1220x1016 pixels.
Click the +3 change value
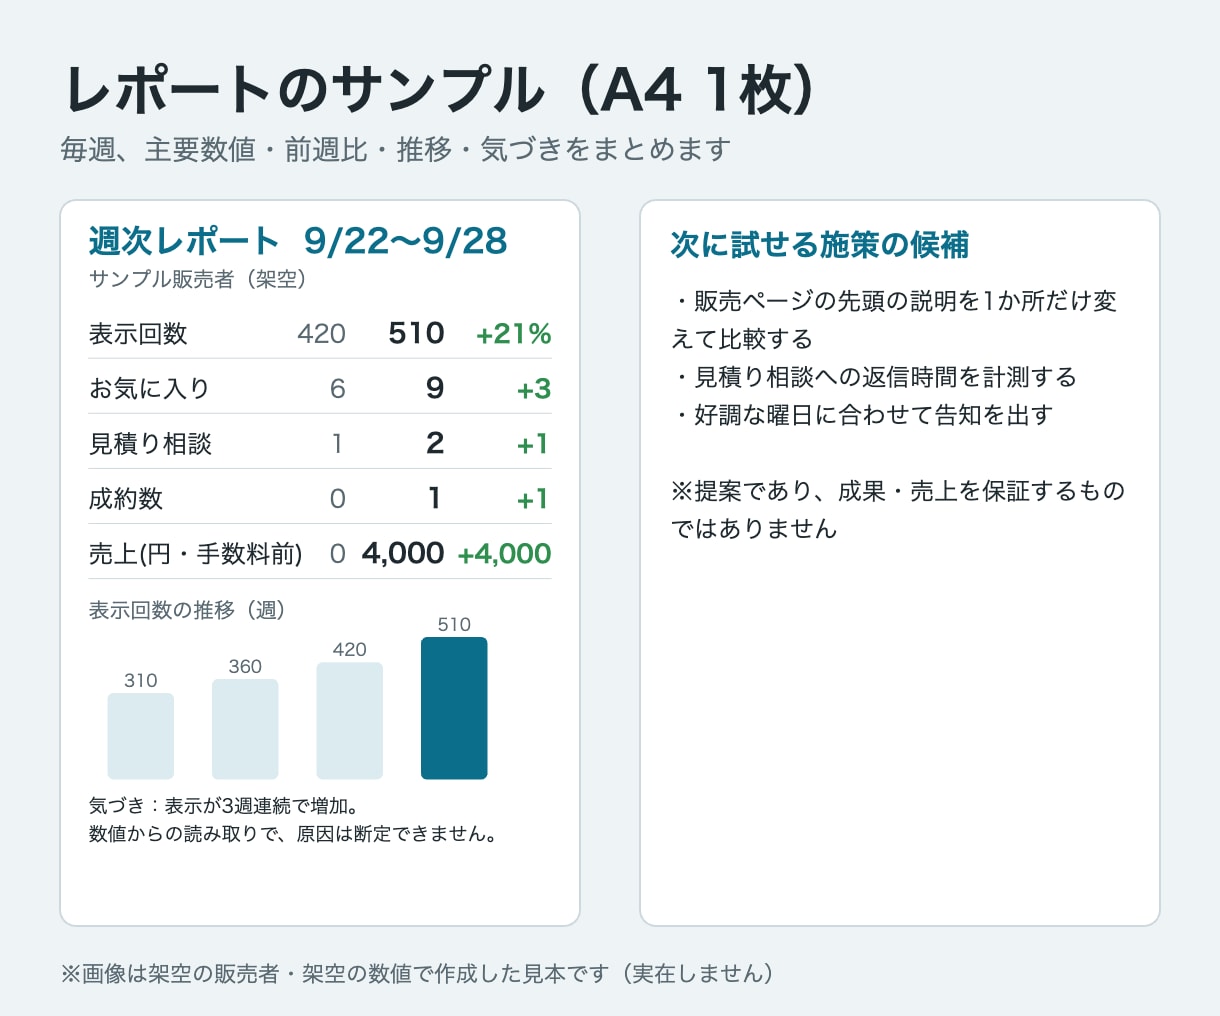tap(534, 389)
